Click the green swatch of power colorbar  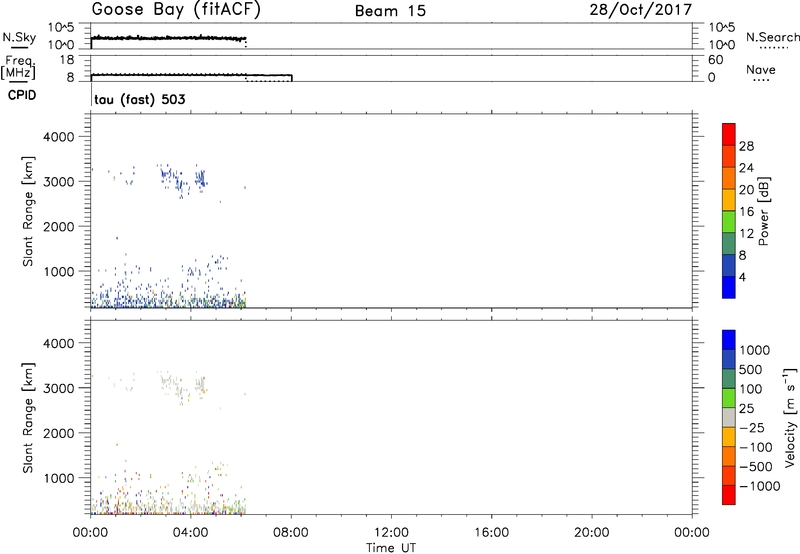pos(729,221)
